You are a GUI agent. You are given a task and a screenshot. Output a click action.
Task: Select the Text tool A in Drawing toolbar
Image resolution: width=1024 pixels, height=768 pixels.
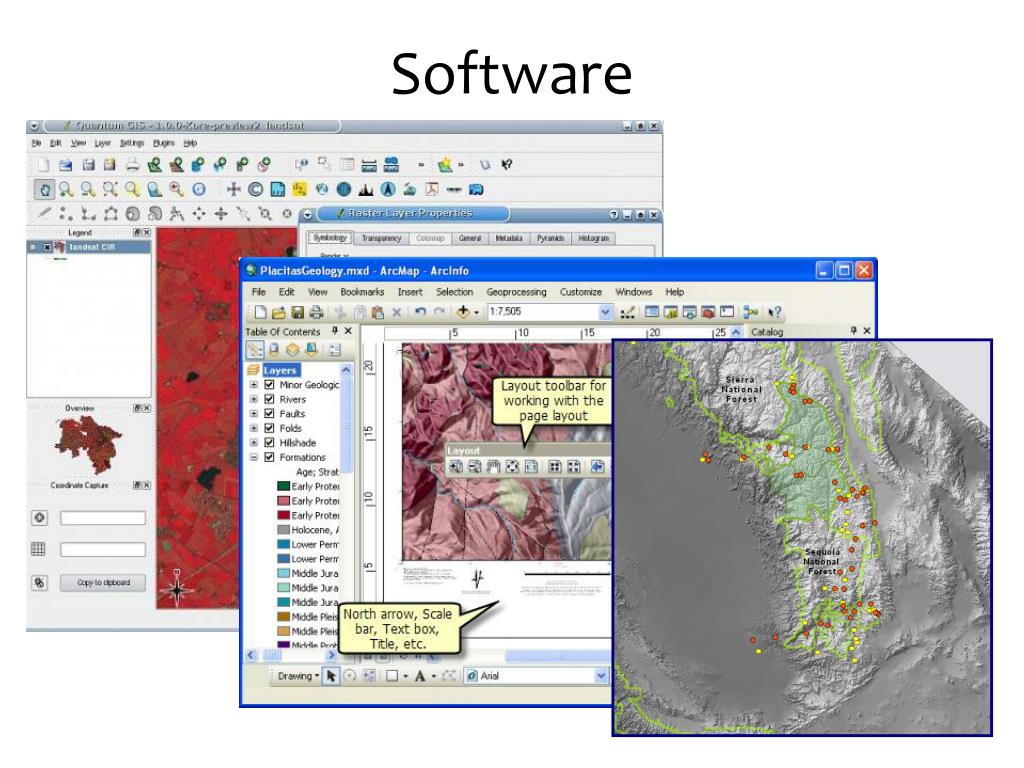420,676
